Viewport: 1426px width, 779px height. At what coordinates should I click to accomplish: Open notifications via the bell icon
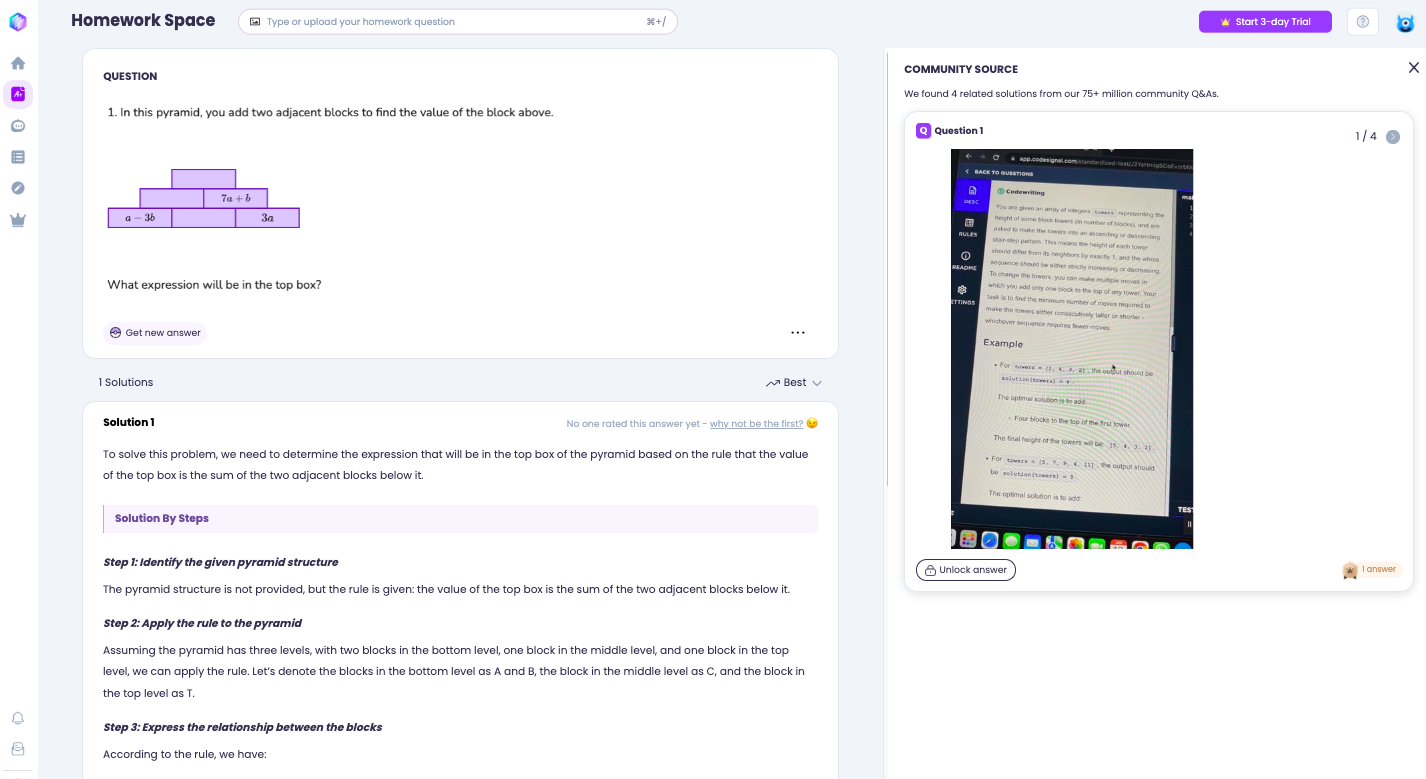[17, 718]
